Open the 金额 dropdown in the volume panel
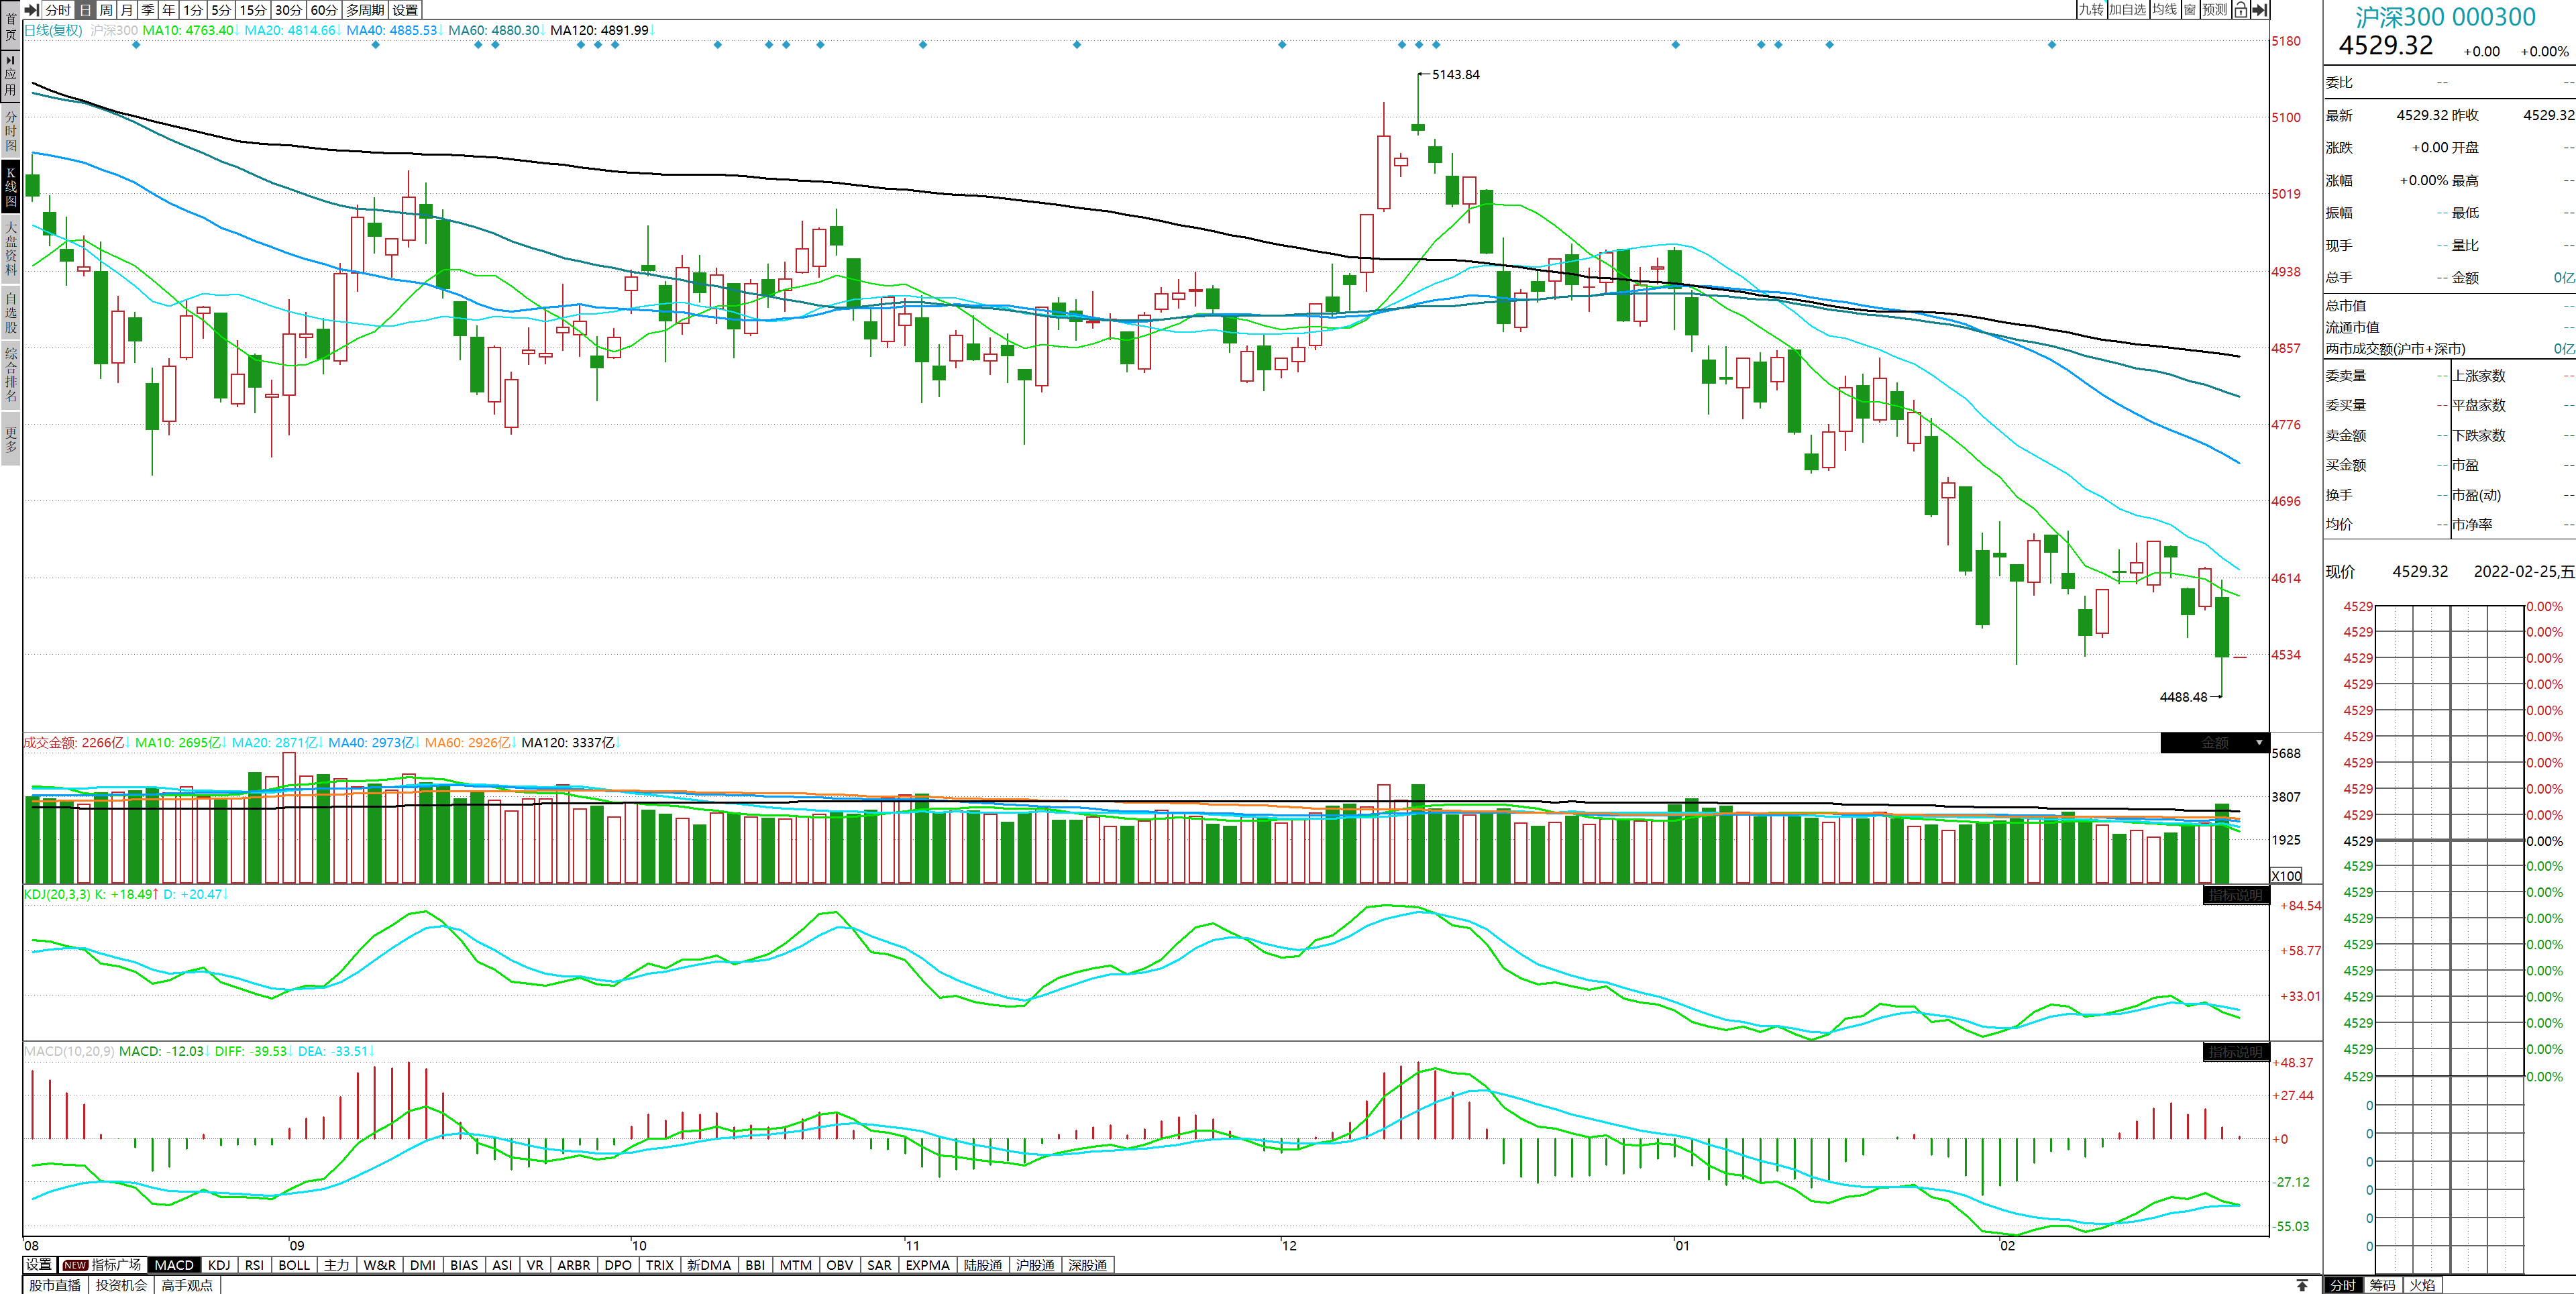This screenshot has width=2576, height=1294. [2214, 743]
